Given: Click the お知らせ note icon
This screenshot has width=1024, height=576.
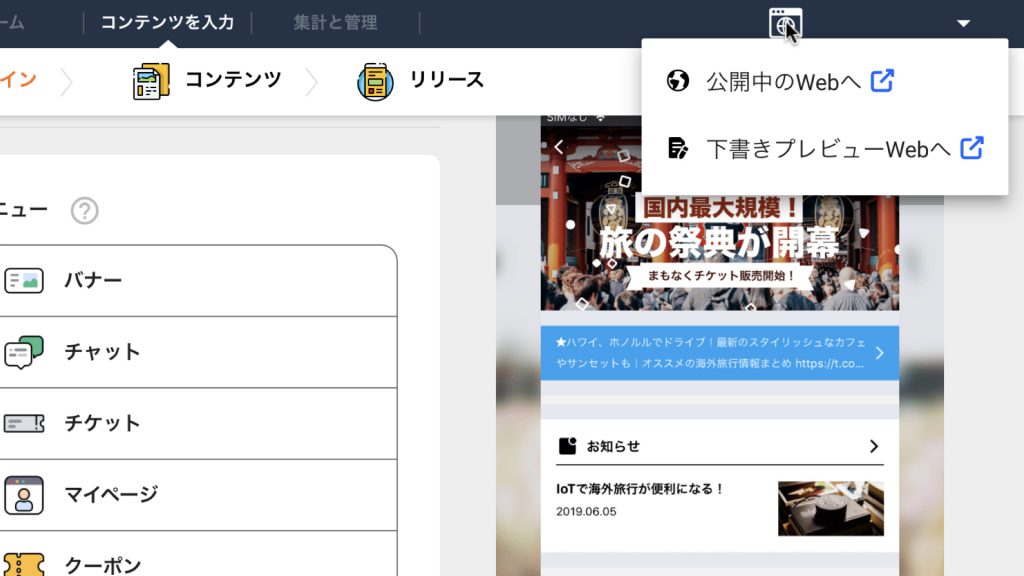Looking at the screenshot, I should (568, 446).
